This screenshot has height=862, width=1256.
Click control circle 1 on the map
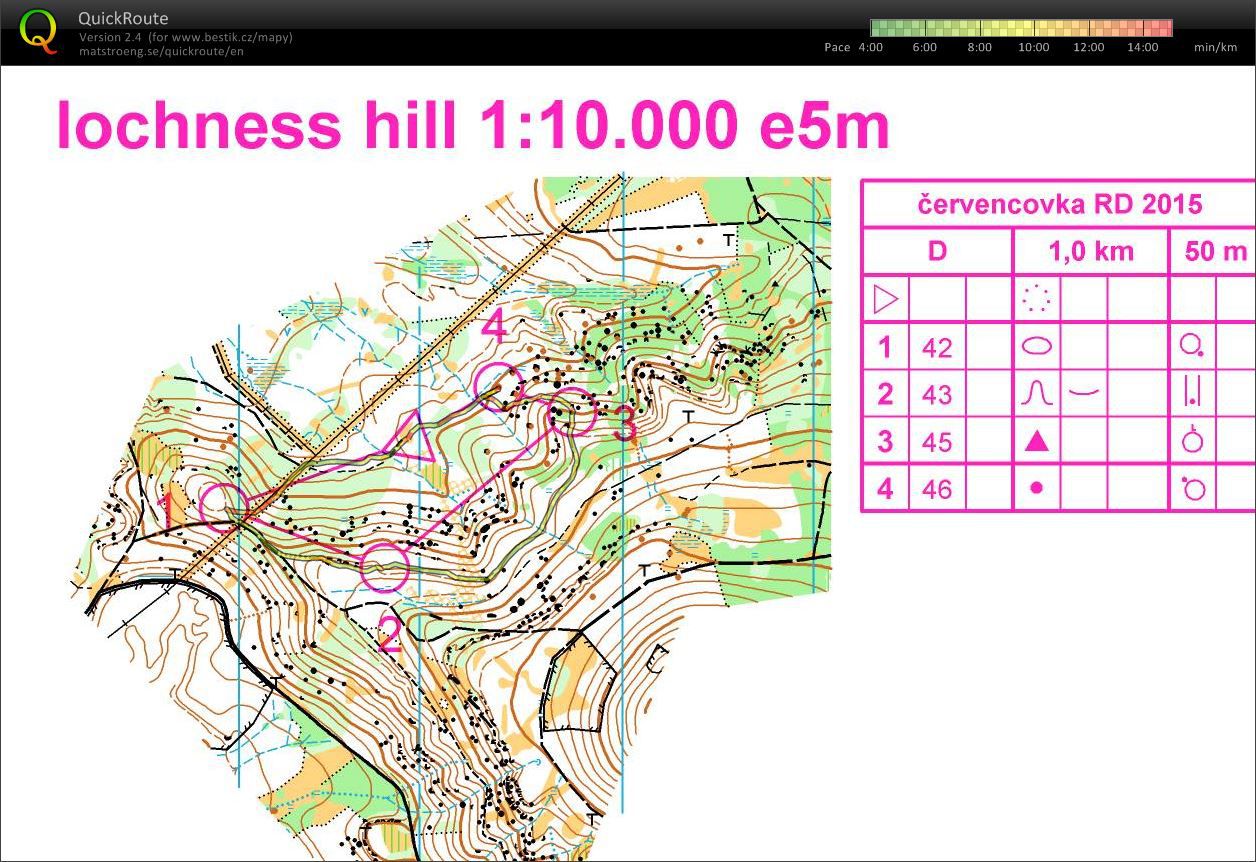[224, 506]
